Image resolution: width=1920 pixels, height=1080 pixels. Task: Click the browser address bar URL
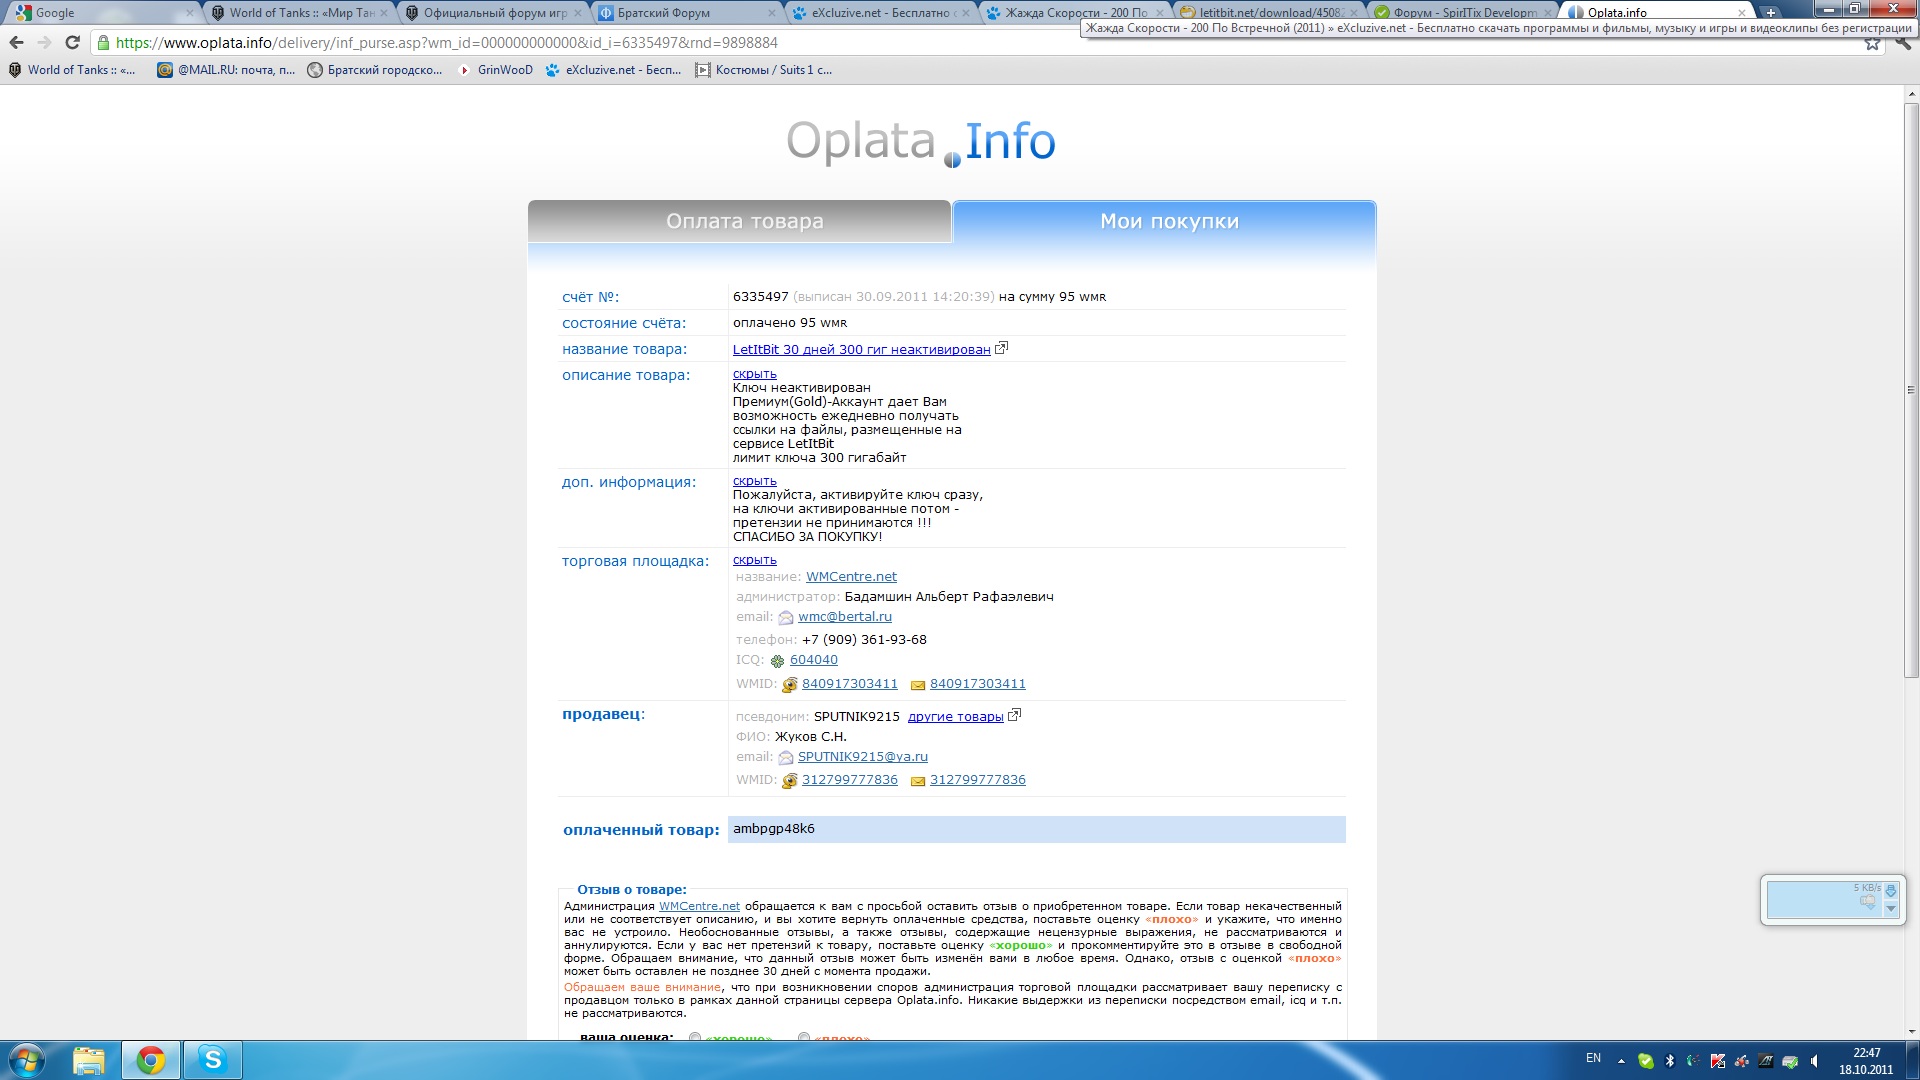tap(446, 43)
